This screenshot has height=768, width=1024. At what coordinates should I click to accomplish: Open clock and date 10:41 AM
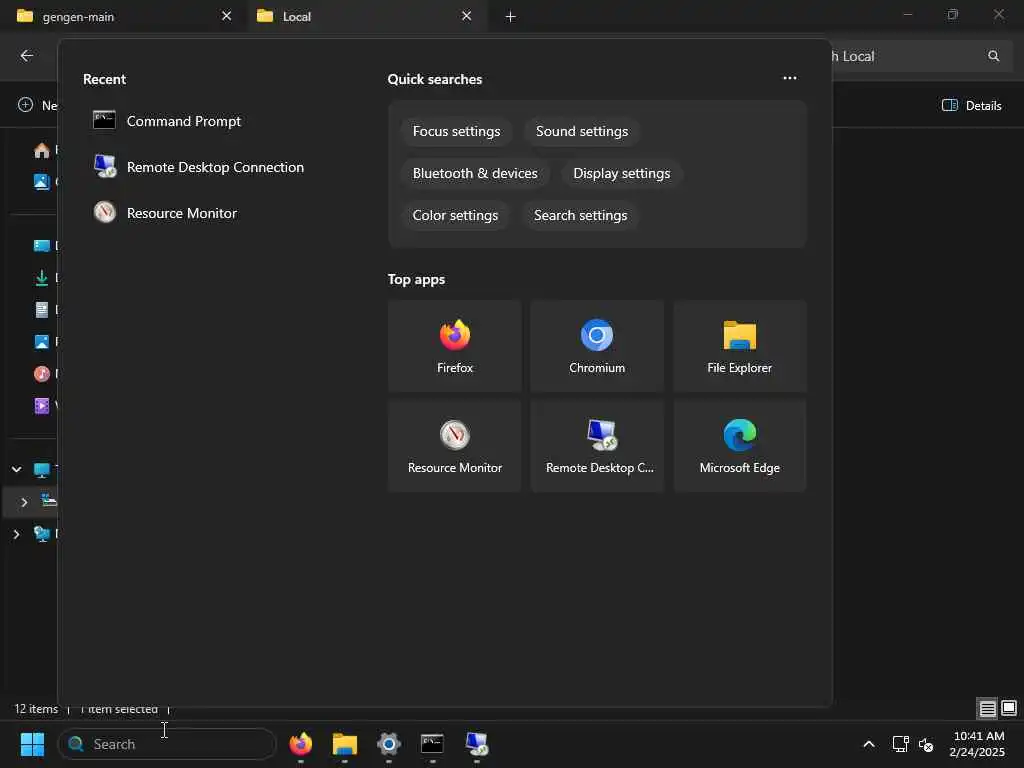coord(977,744)
